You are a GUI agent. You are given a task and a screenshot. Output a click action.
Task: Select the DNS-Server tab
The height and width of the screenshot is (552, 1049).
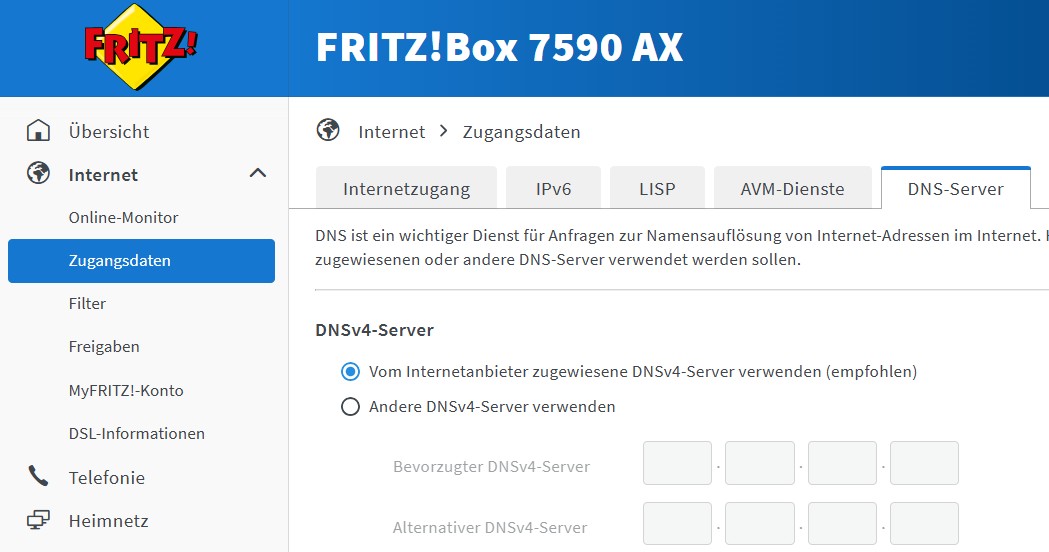coord(955,189)
